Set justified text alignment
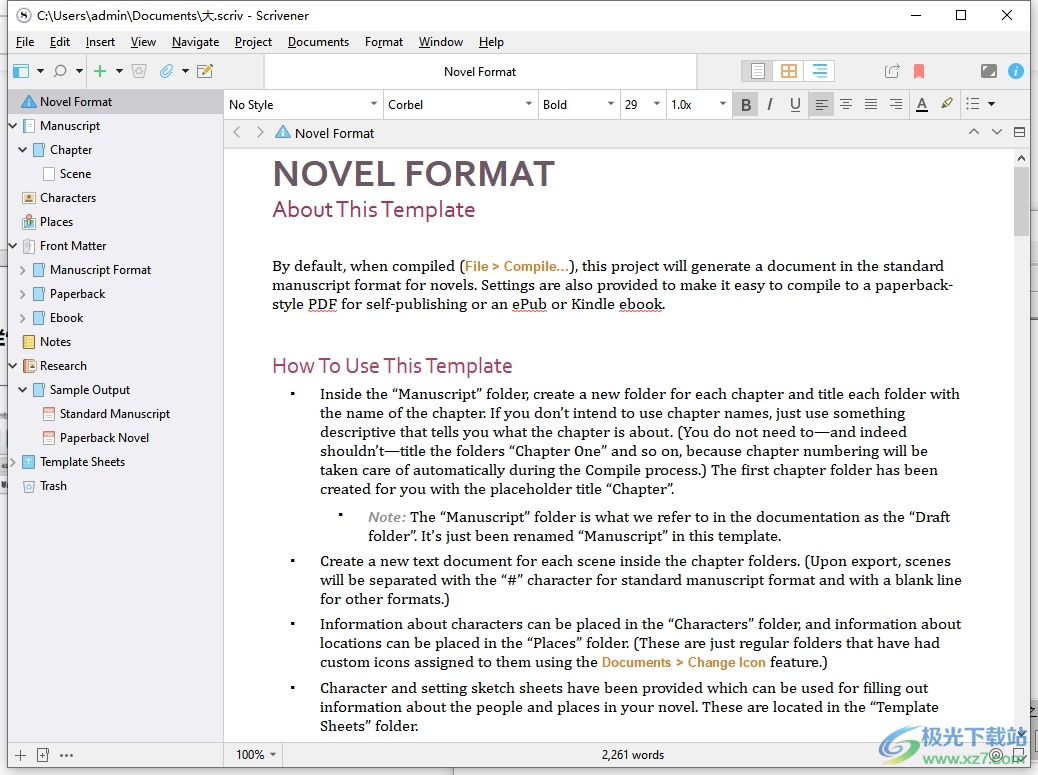 [x=871, y=105]
